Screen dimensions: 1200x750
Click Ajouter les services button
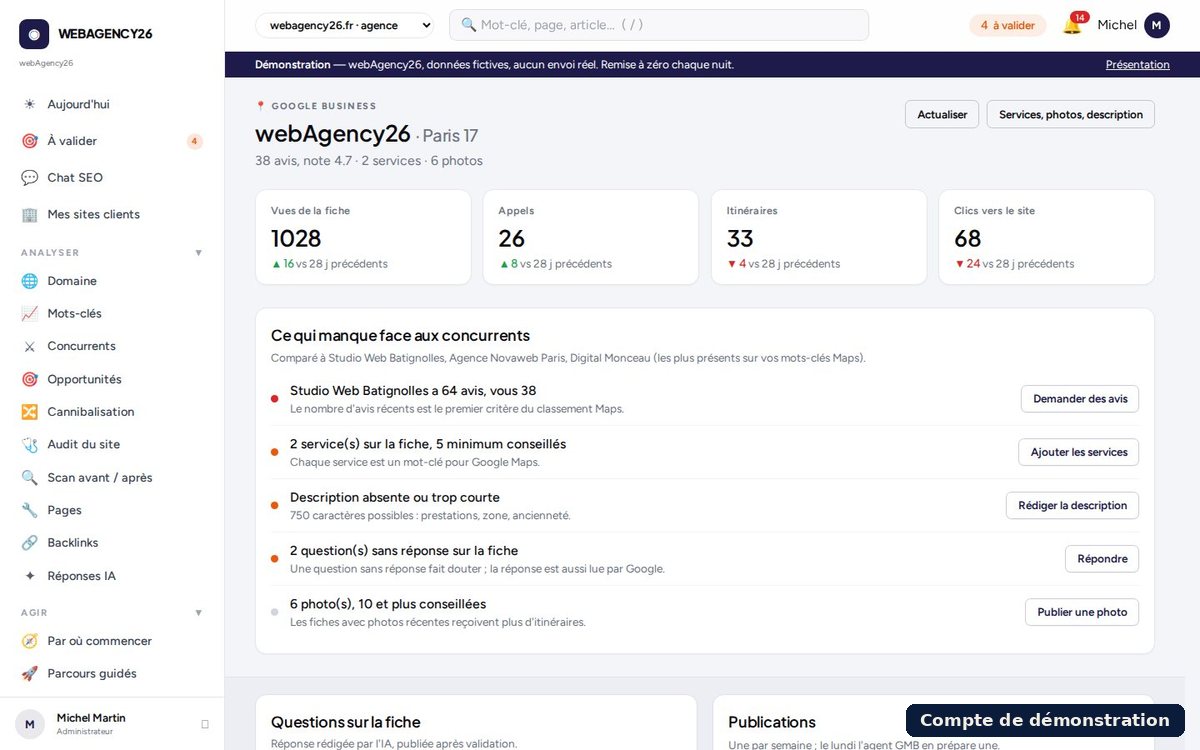(x=1079, y=452)
